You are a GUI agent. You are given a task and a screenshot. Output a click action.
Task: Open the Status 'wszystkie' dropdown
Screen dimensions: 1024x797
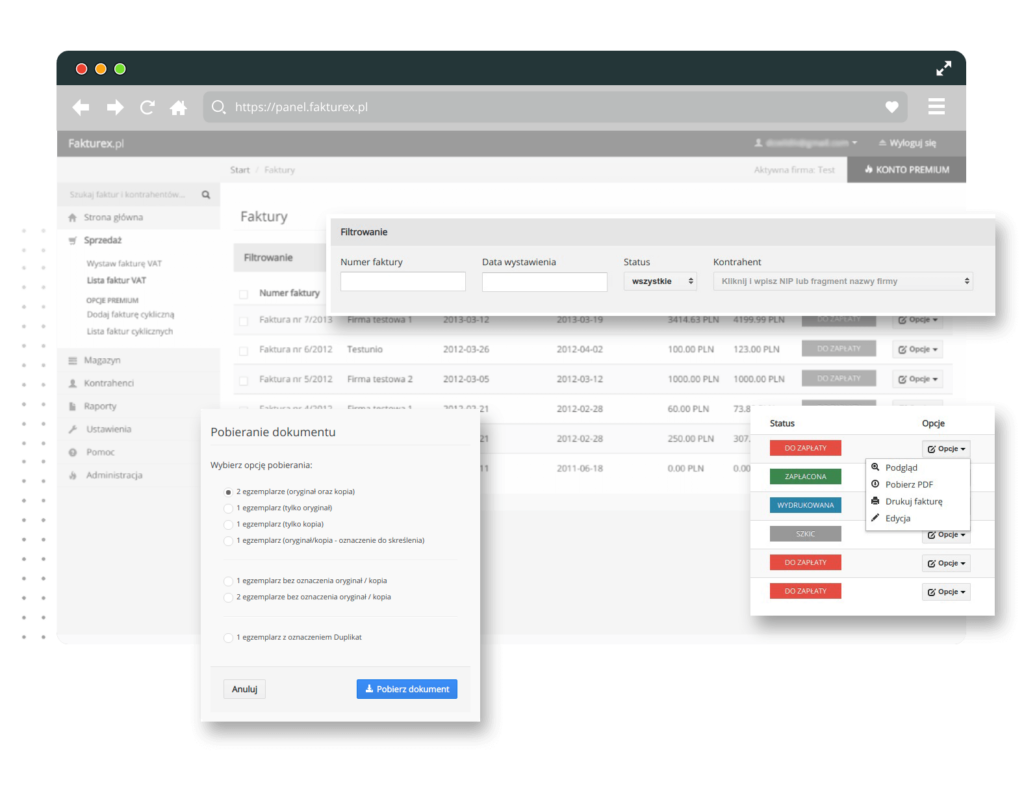[x=660, y=282]
